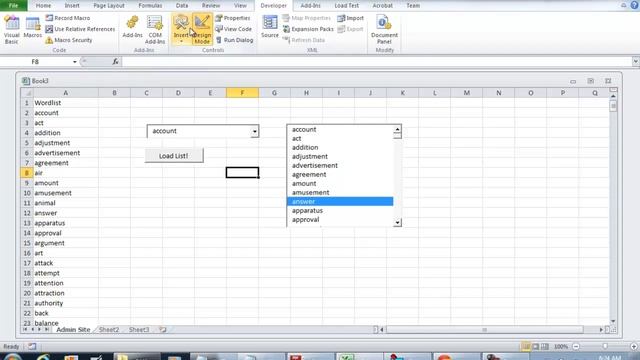
Task: Select answer in the list box
Action: 340,201
